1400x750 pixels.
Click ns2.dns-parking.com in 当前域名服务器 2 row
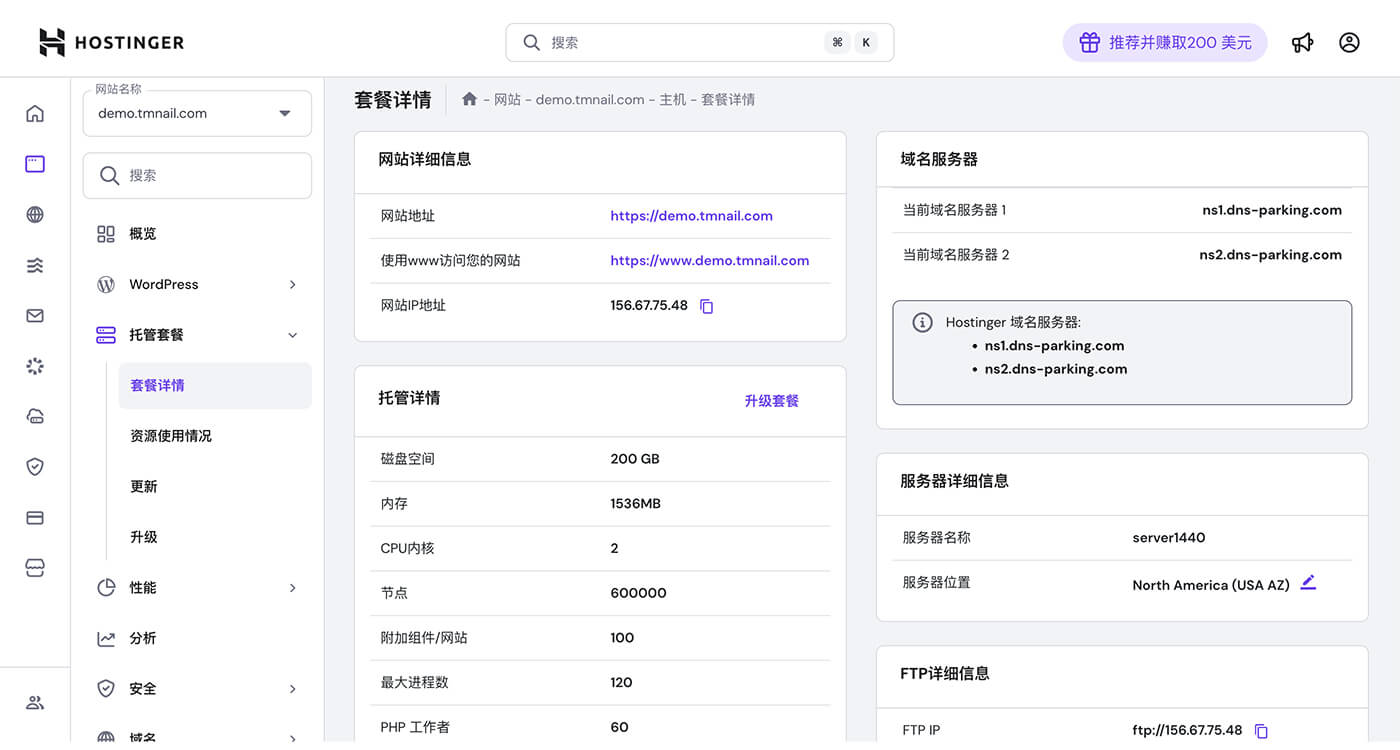tap(1270, 255)
